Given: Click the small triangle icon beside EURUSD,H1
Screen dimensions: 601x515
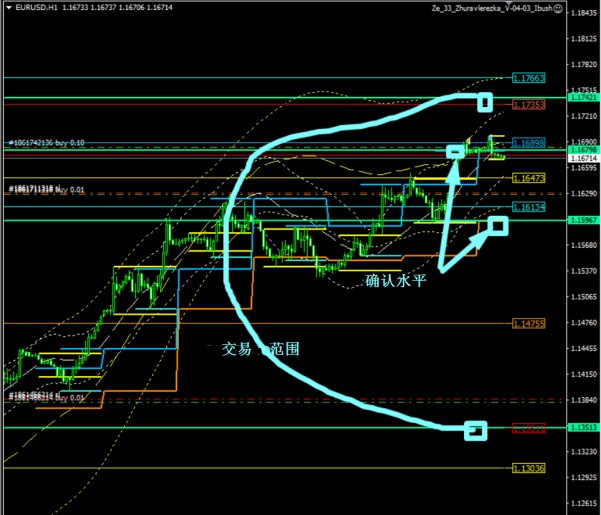Looking at the screenshot, I should coord(6,8).
